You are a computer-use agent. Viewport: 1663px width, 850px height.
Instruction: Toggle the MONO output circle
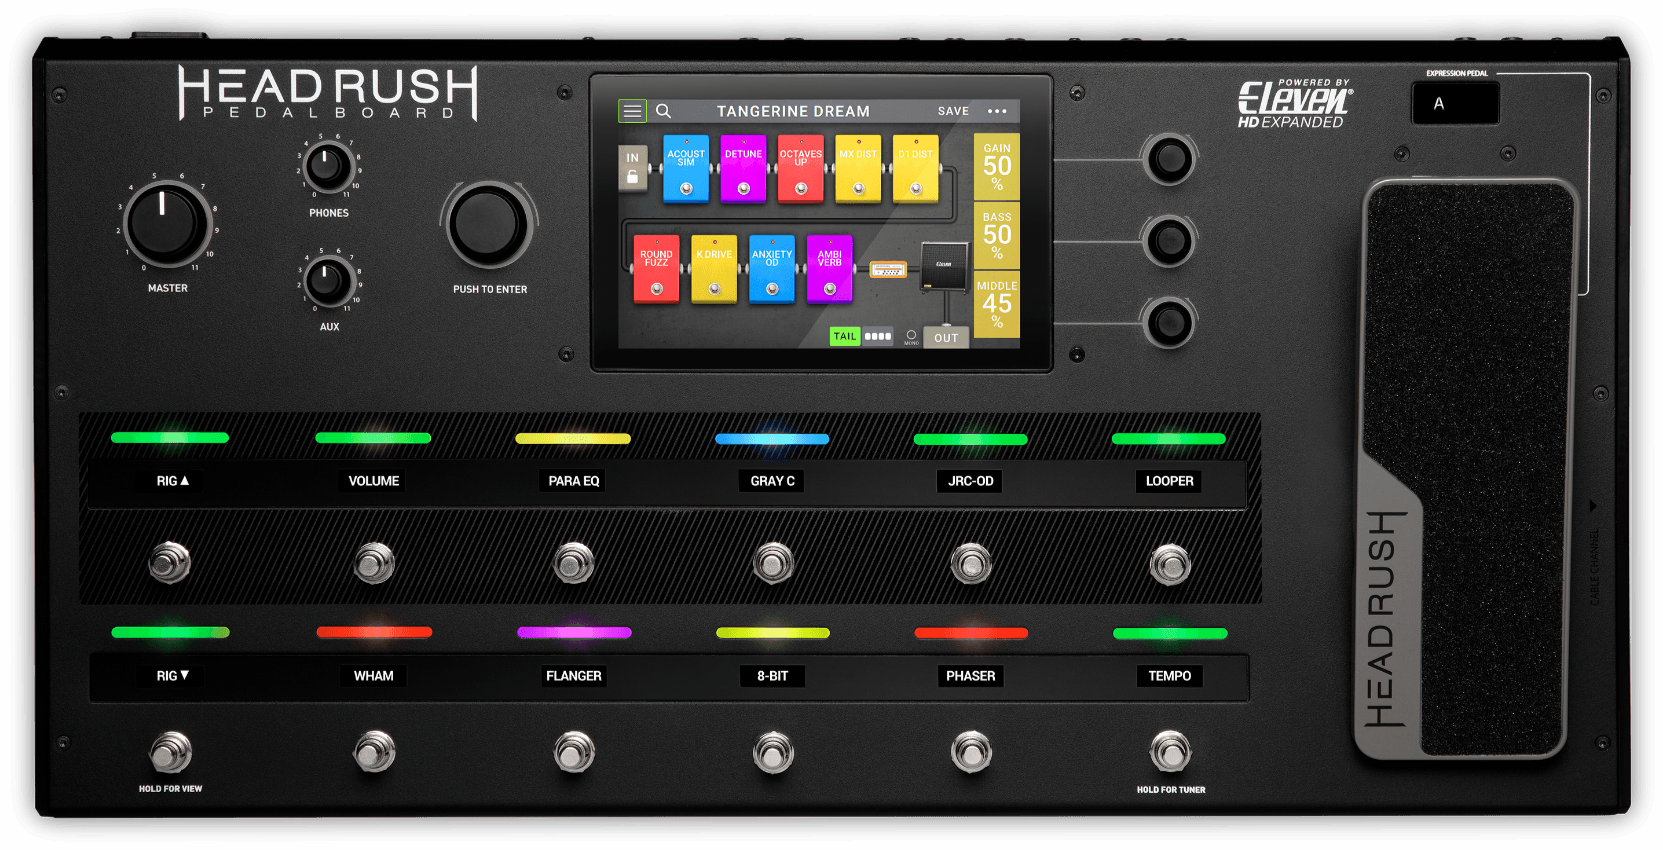911,336
